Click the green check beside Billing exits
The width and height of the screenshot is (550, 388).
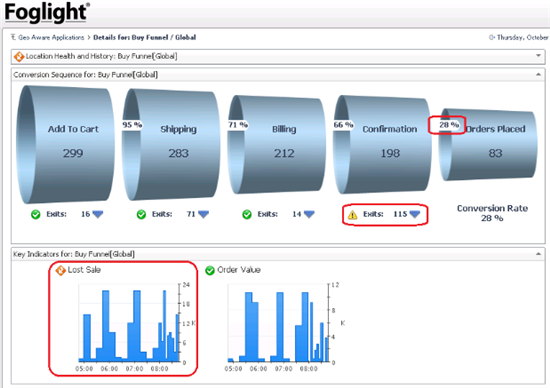[247, 214]
